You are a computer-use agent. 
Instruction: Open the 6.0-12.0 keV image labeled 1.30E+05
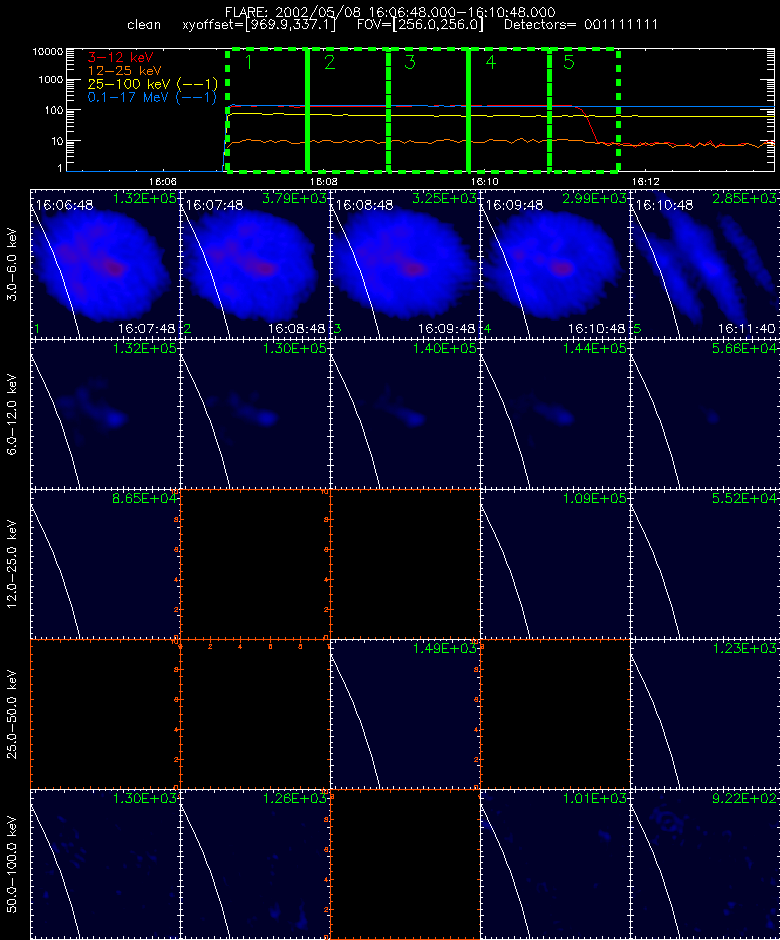coord(255,414)
